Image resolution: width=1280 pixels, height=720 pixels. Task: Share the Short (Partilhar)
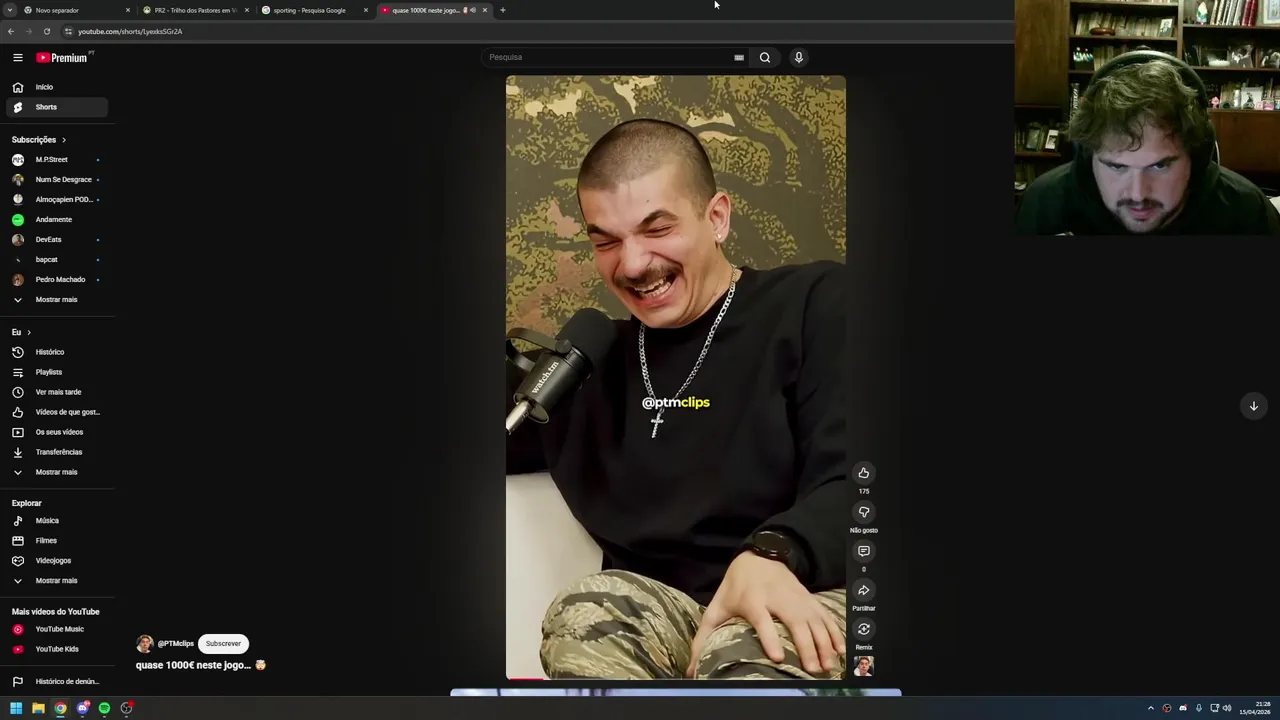864,590
